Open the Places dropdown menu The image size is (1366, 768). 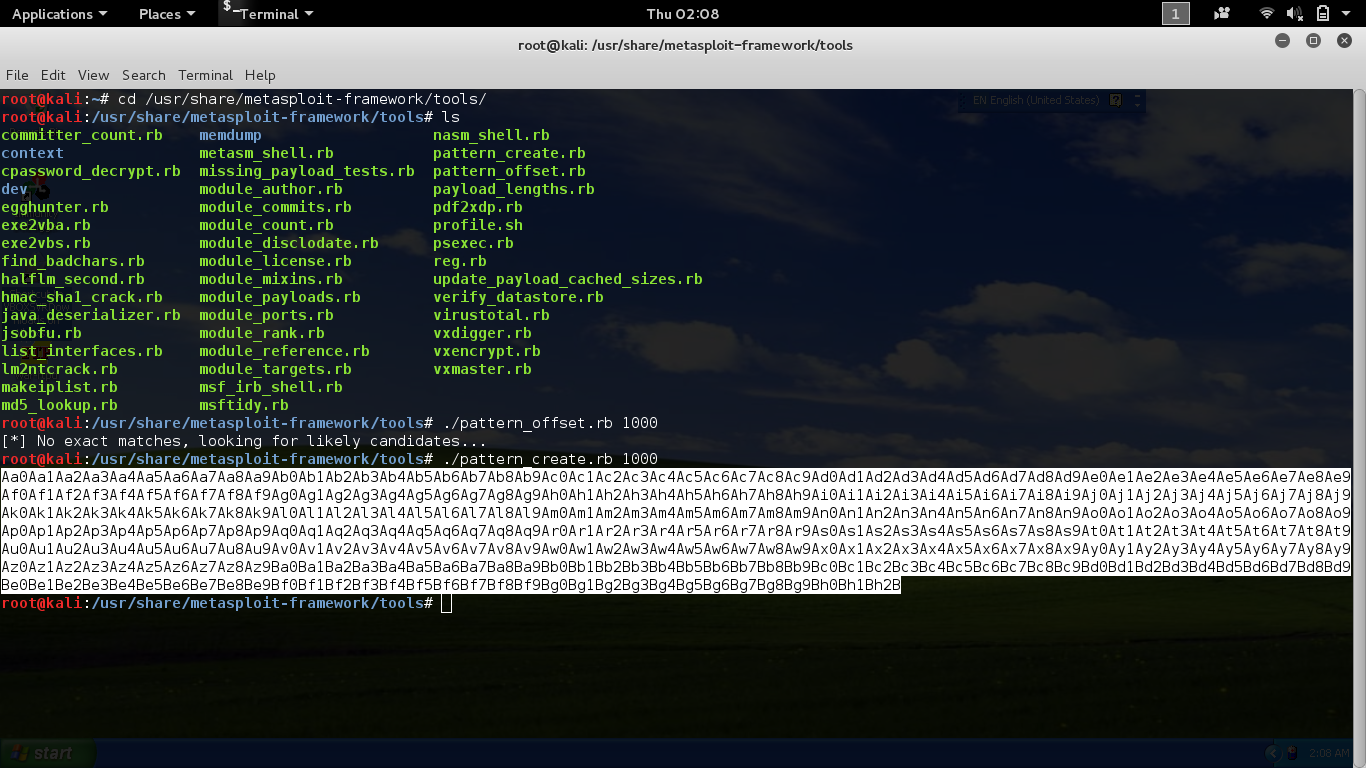click(166, 14)
